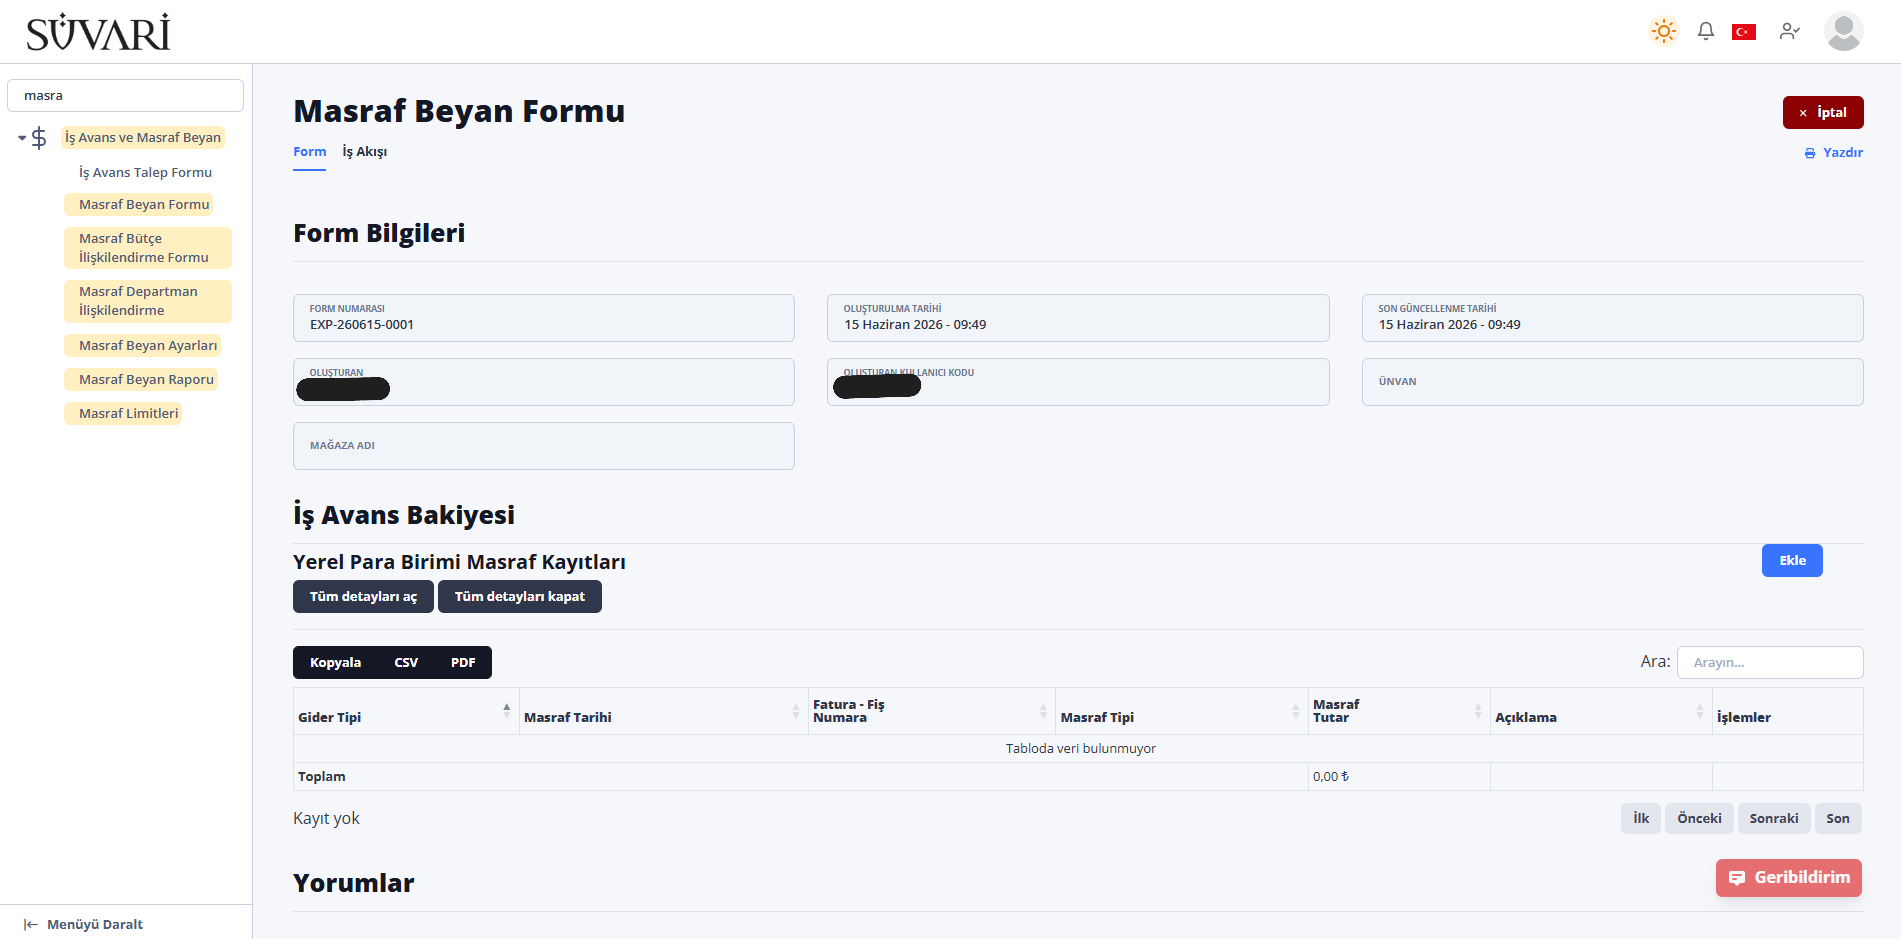The width and height of the screenshot is (1901, 939).
Task: Add an expense record with Ekle
Action: 1792,561
